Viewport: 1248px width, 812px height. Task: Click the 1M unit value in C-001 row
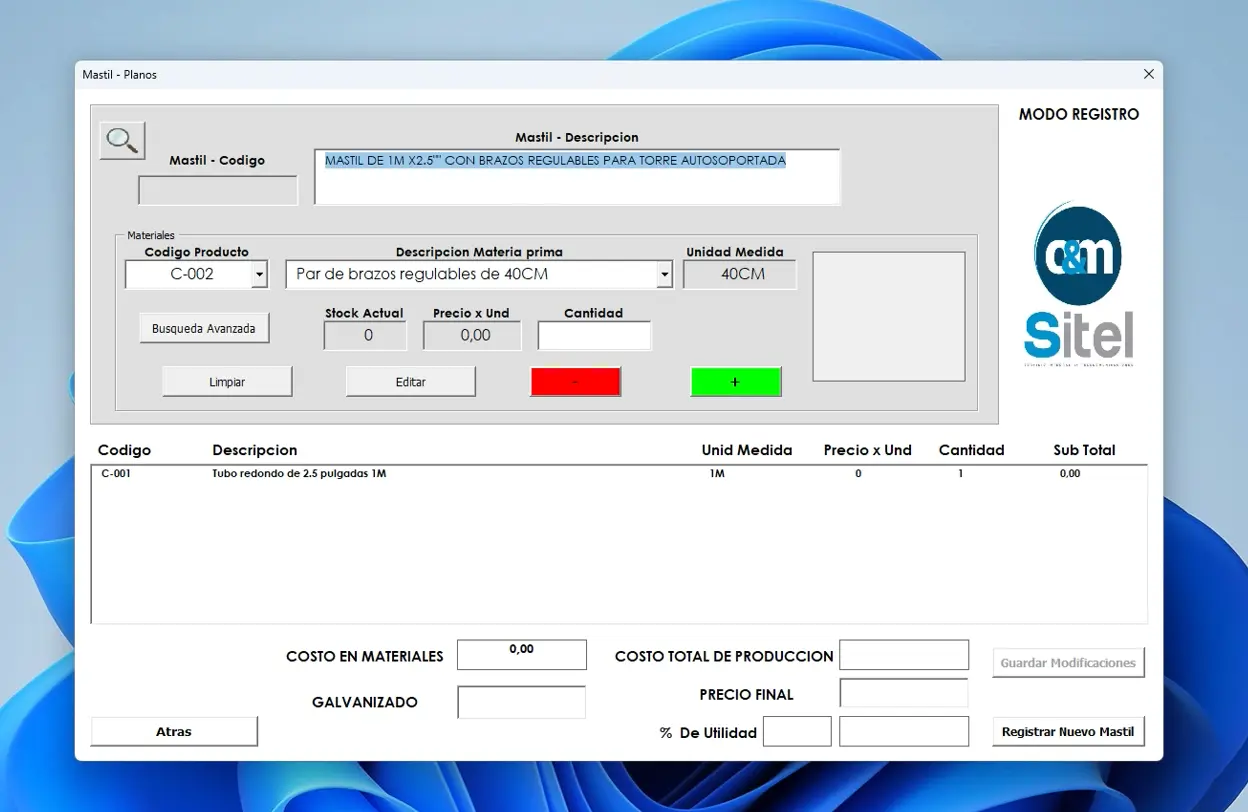click(x=717, y=474)
